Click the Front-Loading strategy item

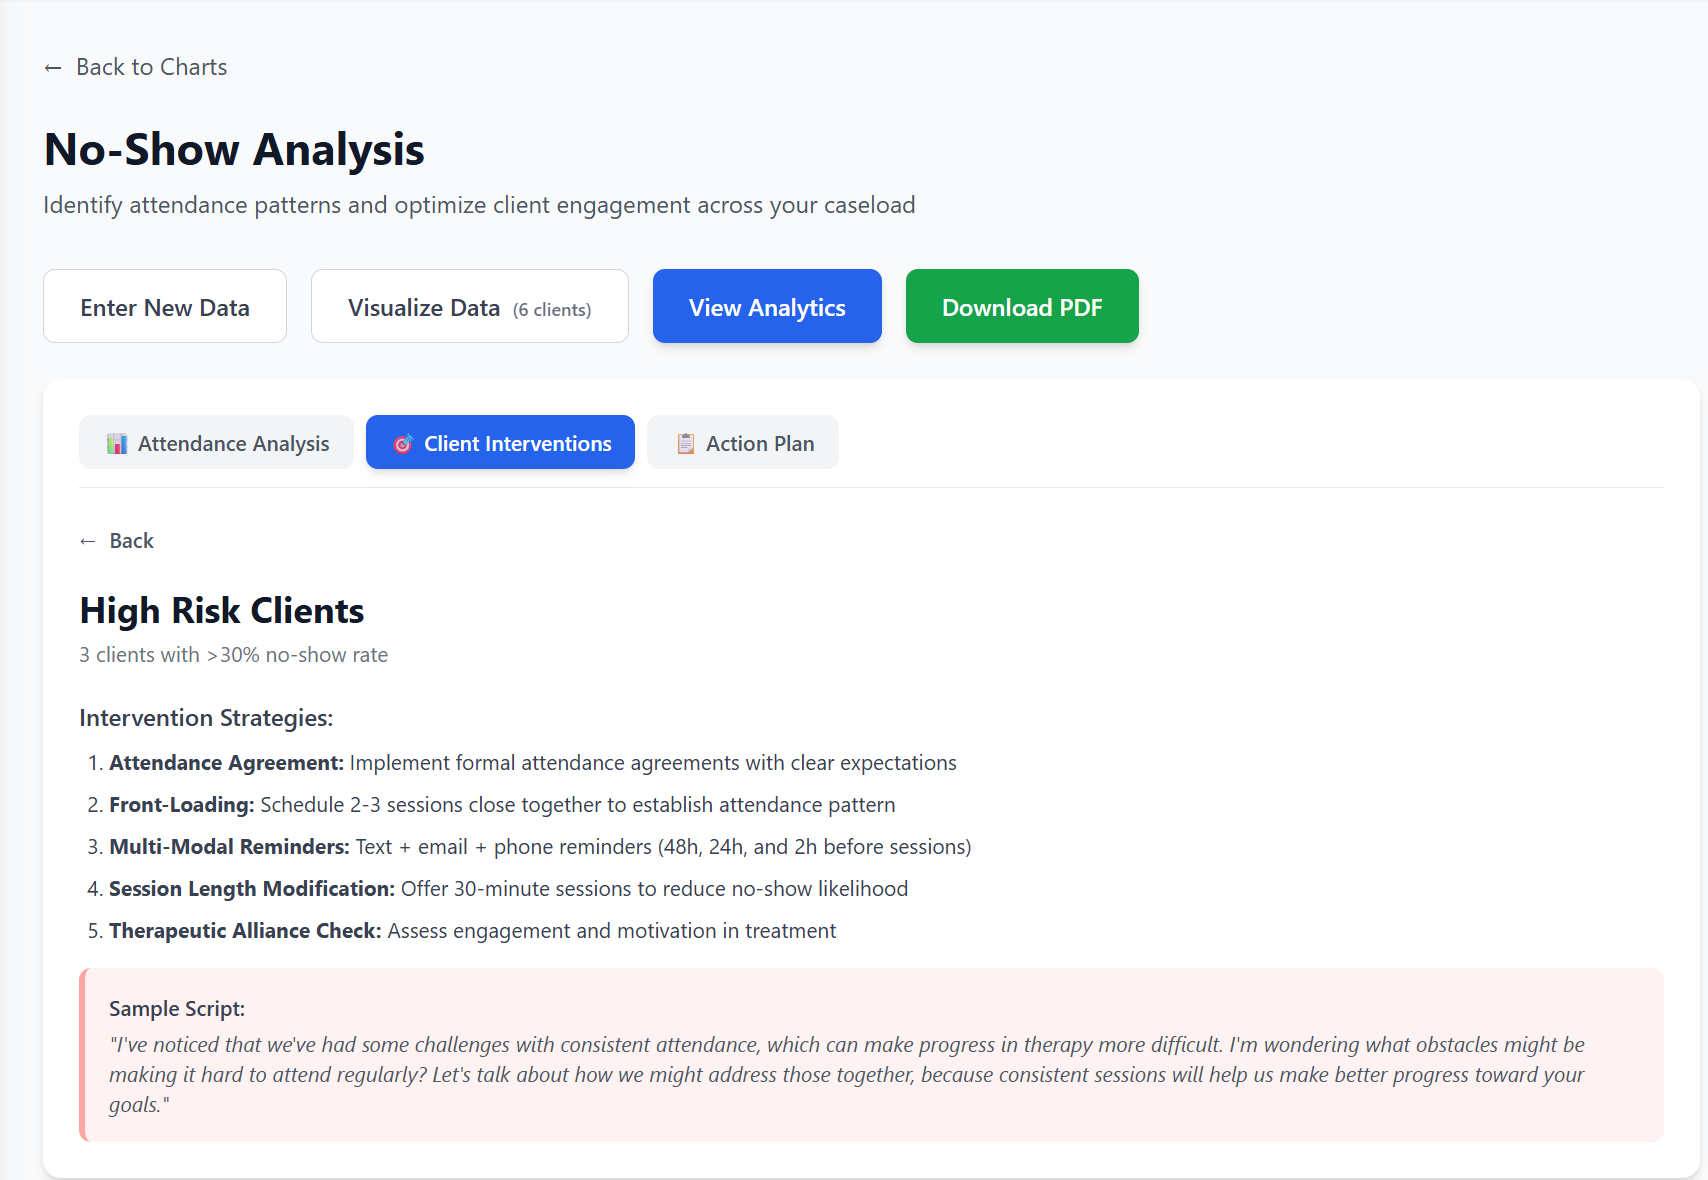click(x=502, y=805)
